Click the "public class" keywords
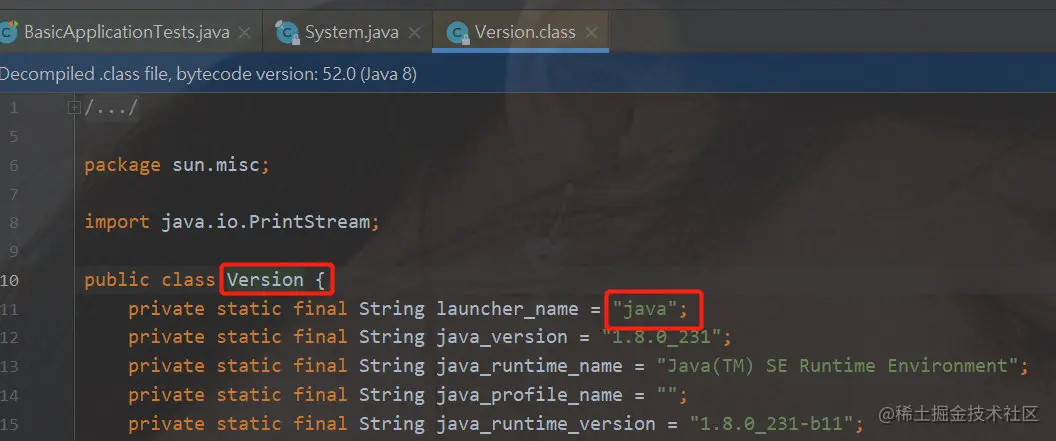Image resolution: width=1056 pixels, height=441 pixels. click(x=150, y=280)
